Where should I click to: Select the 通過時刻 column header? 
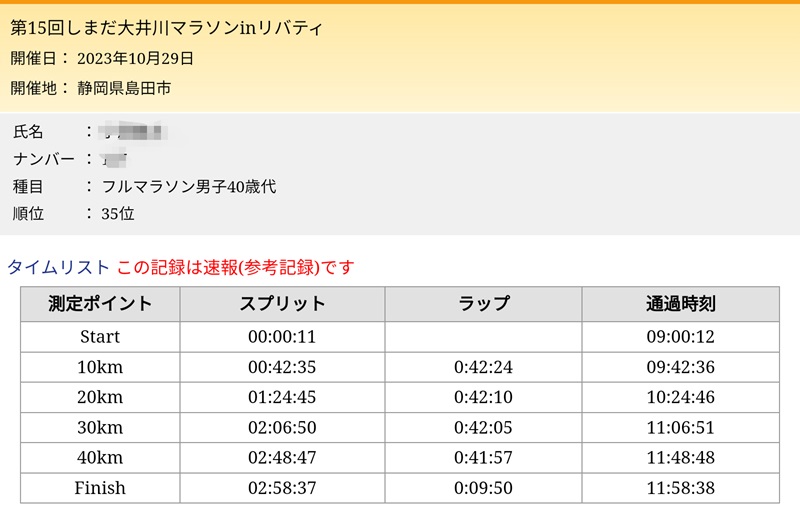(681, 304)
